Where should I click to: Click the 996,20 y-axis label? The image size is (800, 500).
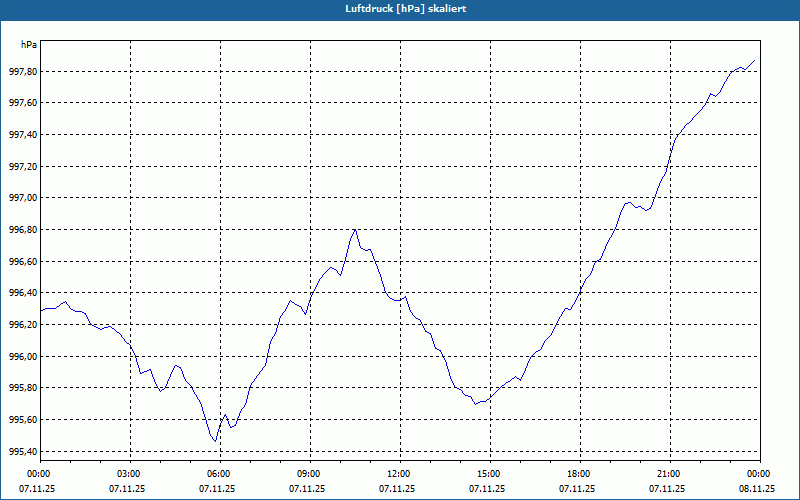pyautogui.click(x=23, y=324)
